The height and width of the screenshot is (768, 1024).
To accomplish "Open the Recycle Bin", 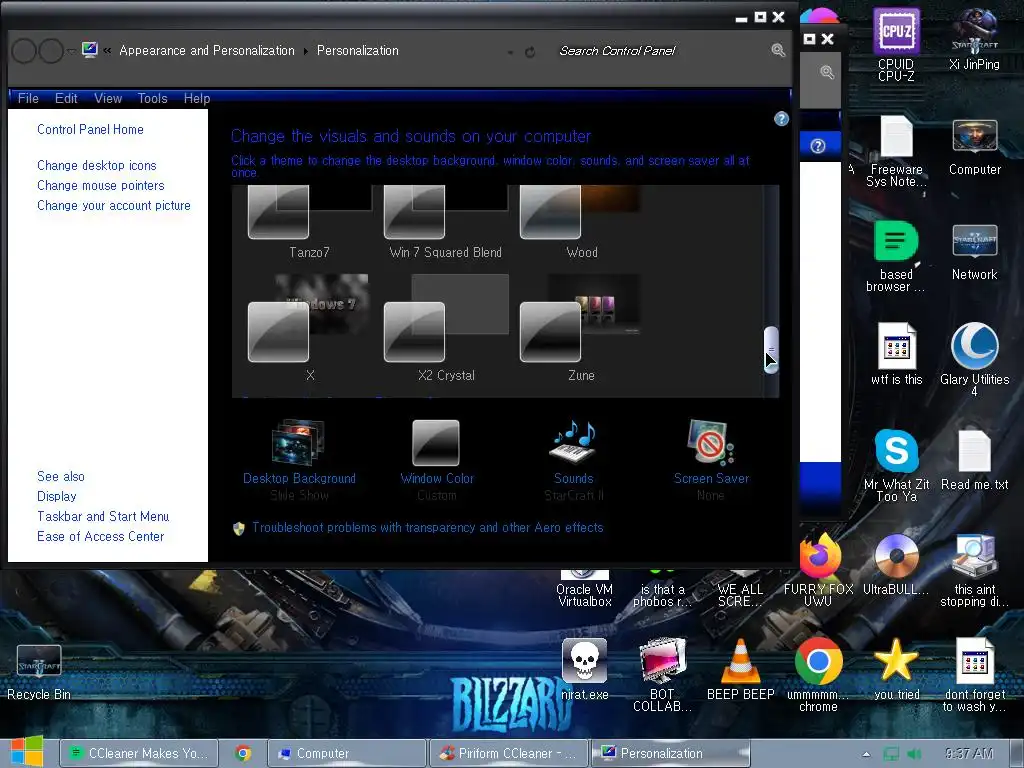I will 39,671.
